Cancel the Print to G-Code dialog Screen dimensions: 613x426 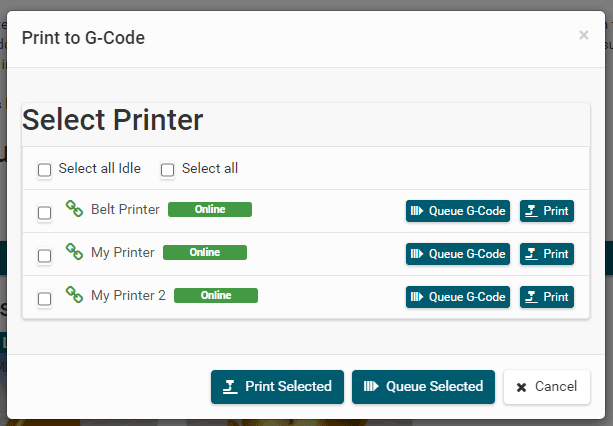[x=546, y=387]
